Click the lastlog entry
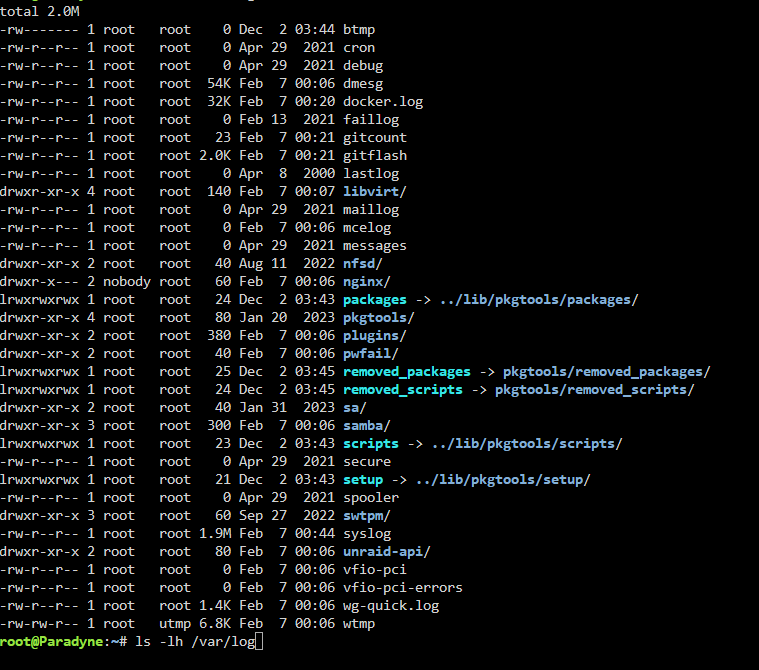Viewport: 759px width, 670px height. (371, 173)
